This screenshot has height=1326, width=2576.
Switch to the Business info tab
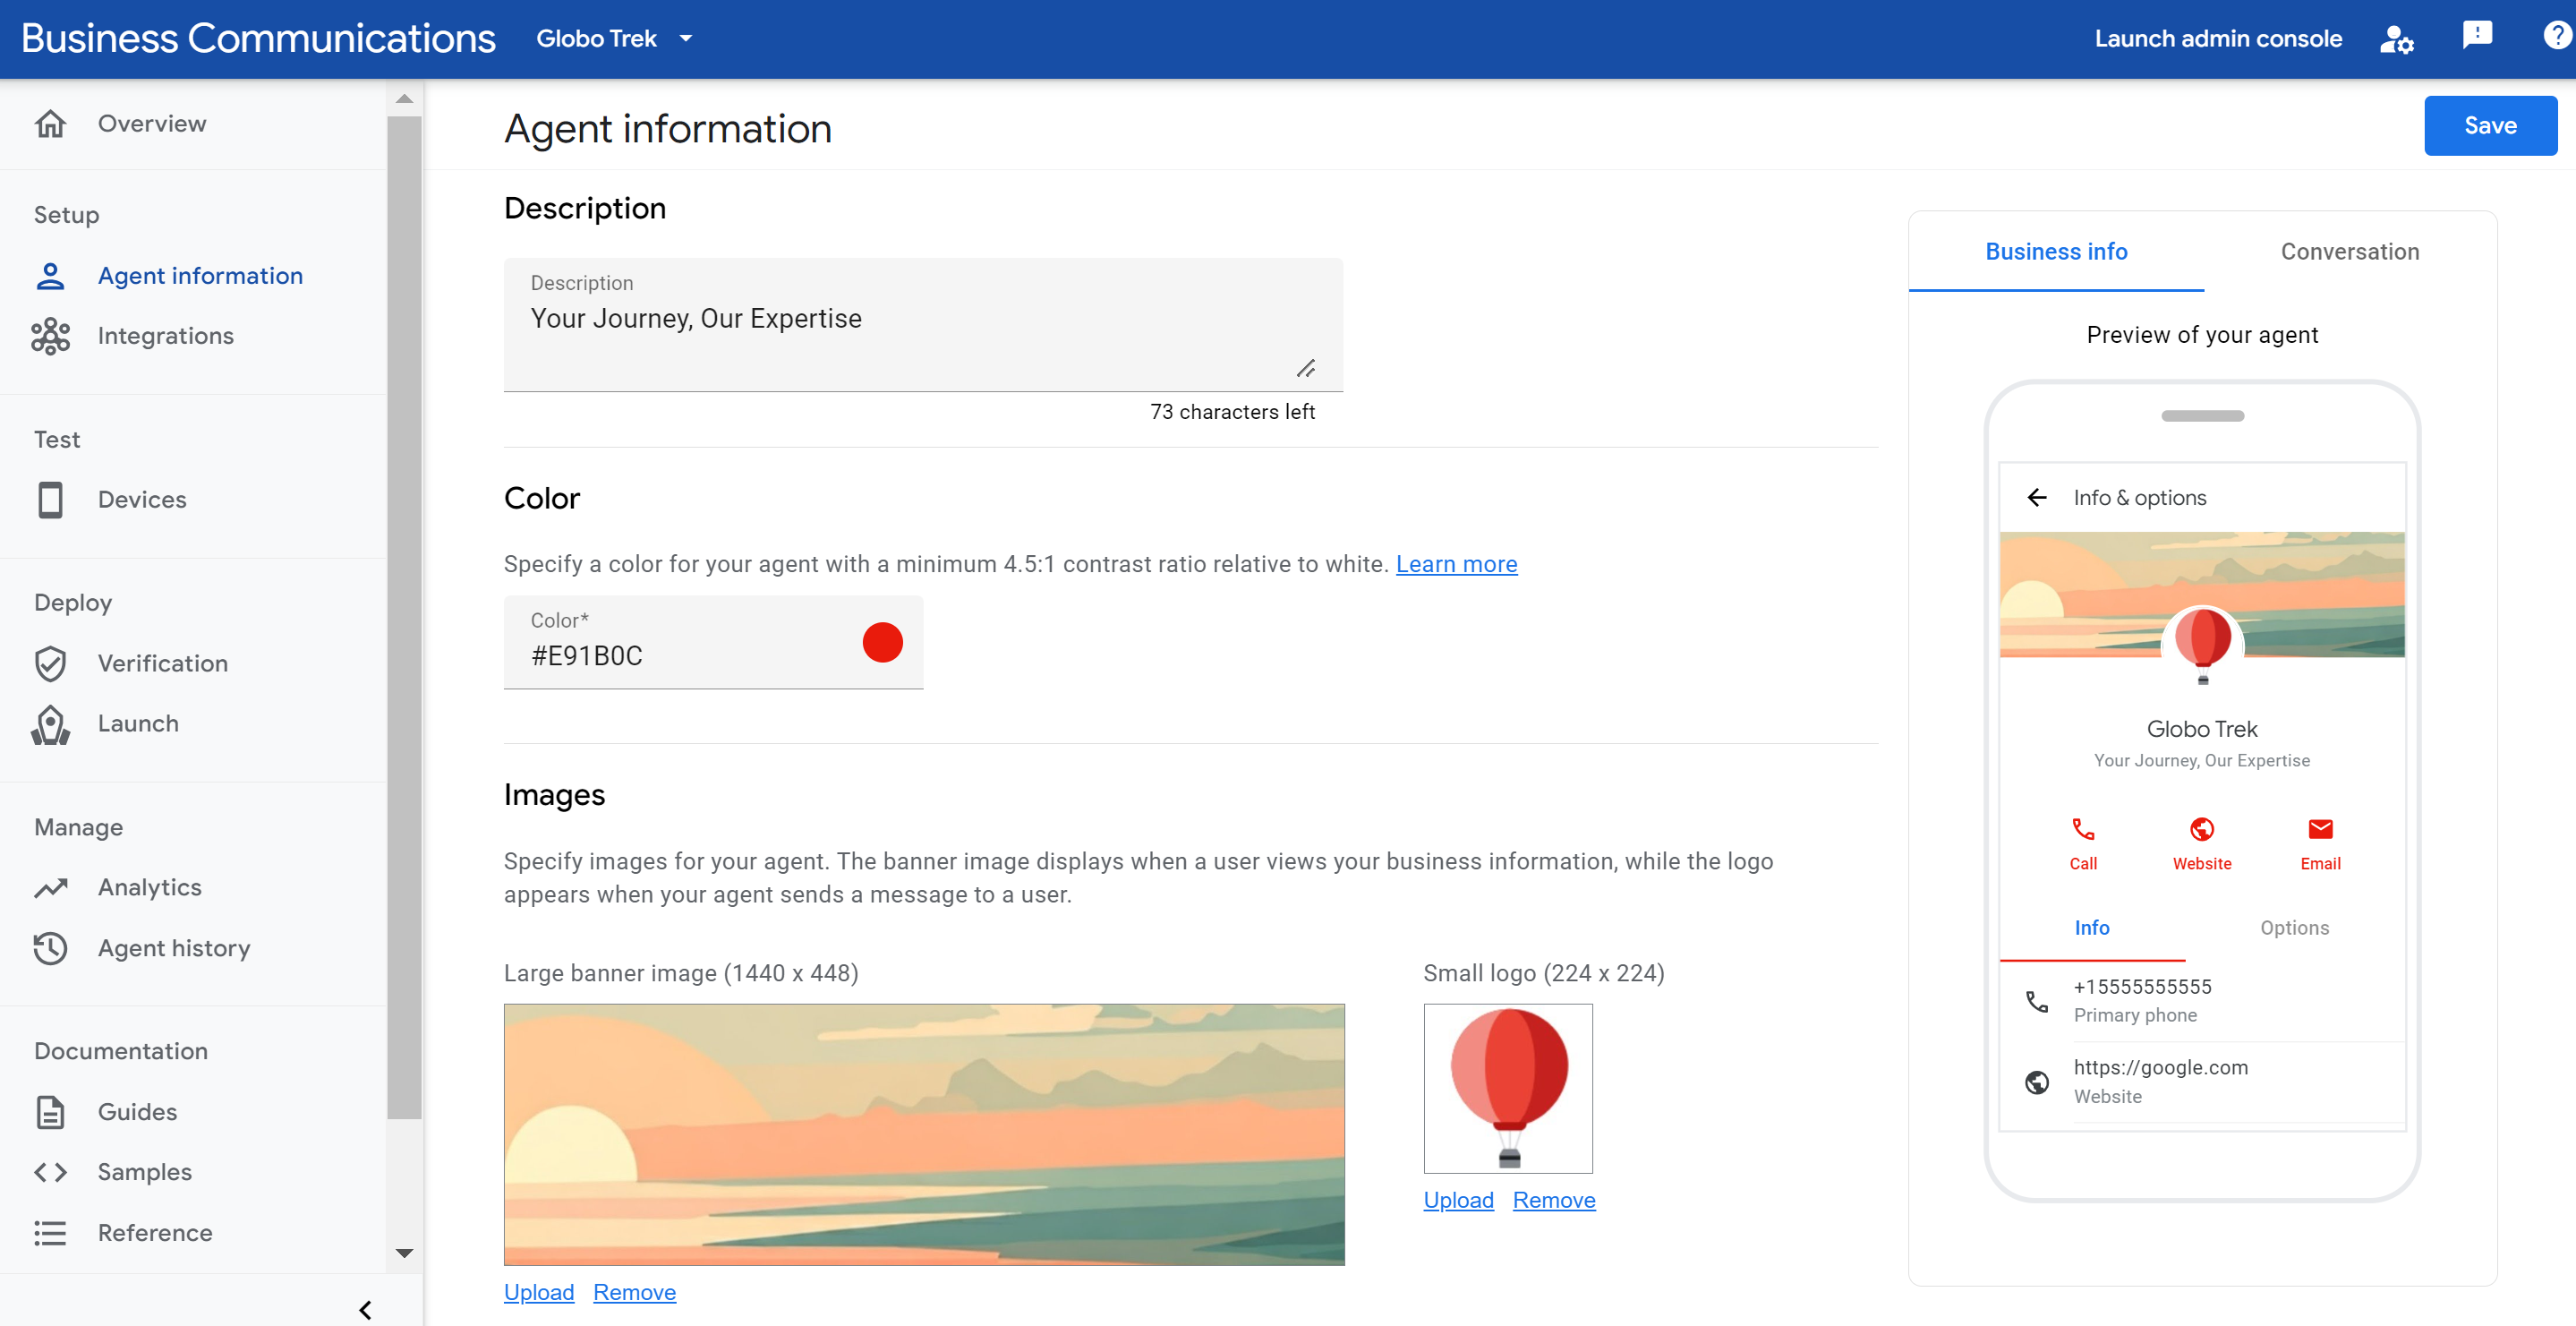2055,251
